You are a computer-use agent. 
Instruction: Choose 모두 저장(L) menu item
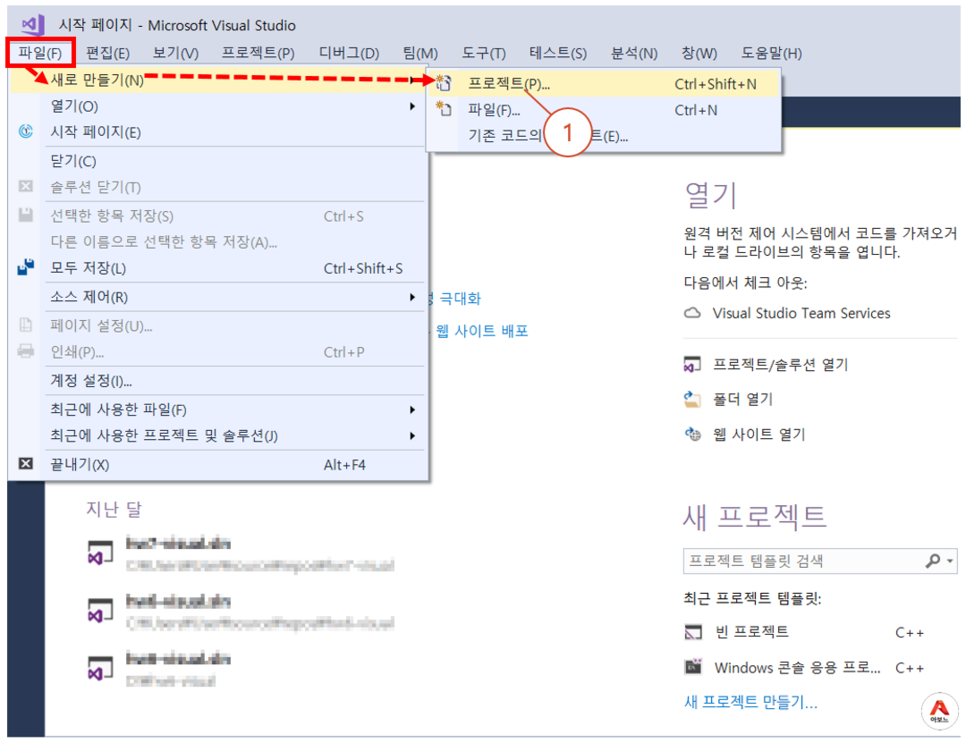click(x=219, y=268)
